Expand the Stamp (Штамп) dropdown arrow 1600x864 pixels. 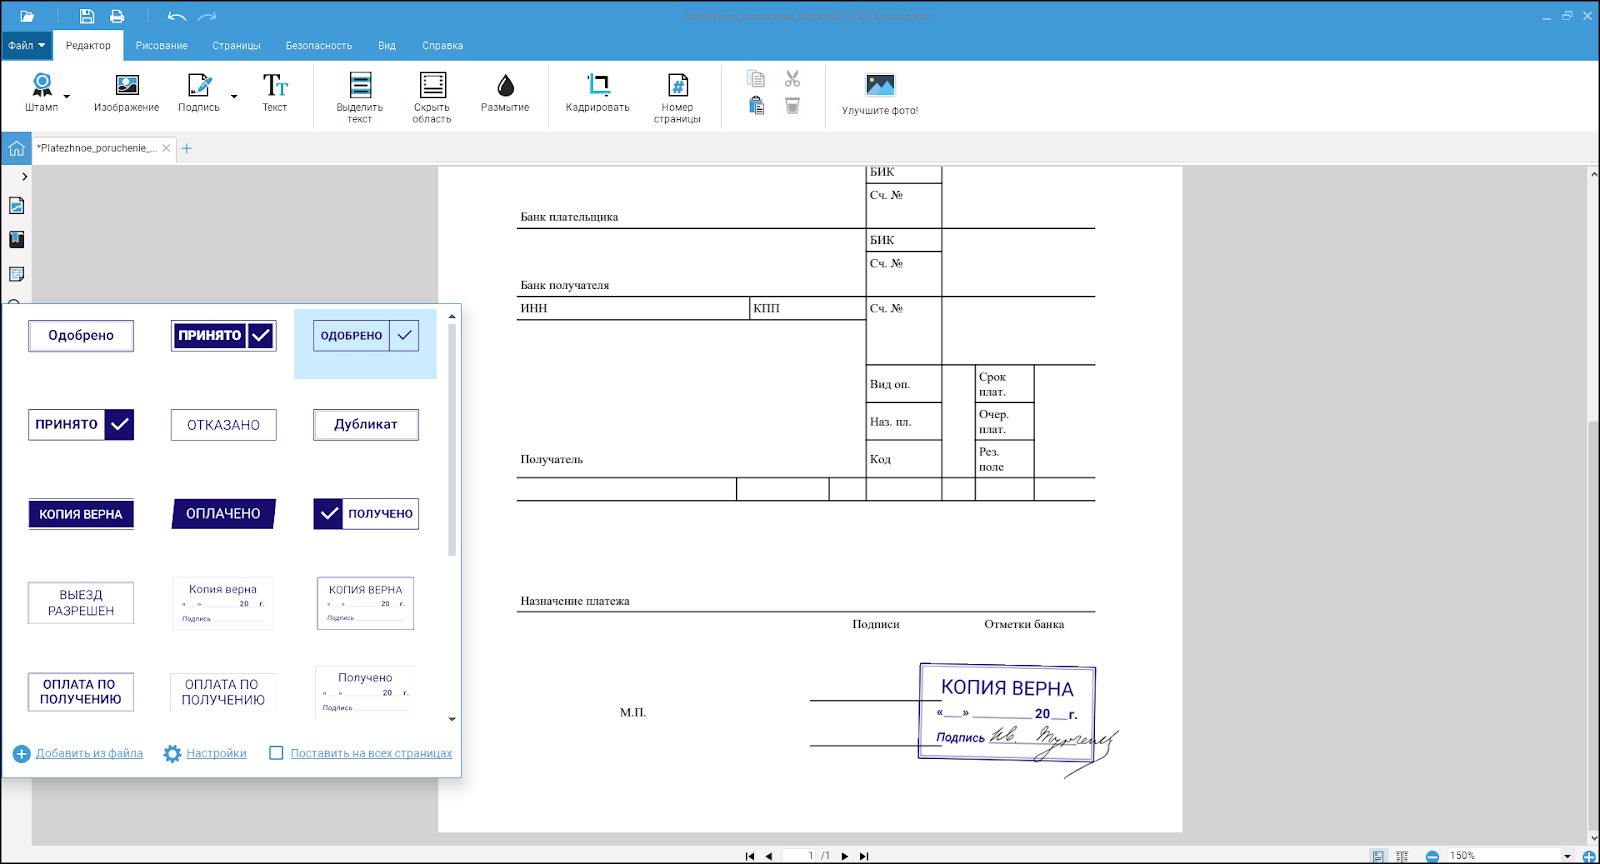pos(67,97)
